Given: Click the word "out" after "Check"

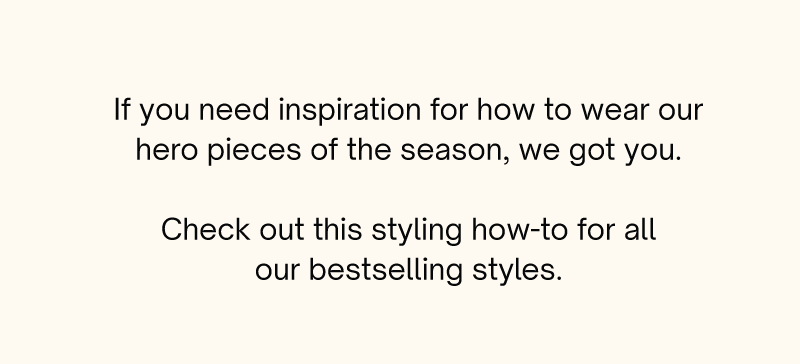Looking at the screenshot, I should (282, 231).
